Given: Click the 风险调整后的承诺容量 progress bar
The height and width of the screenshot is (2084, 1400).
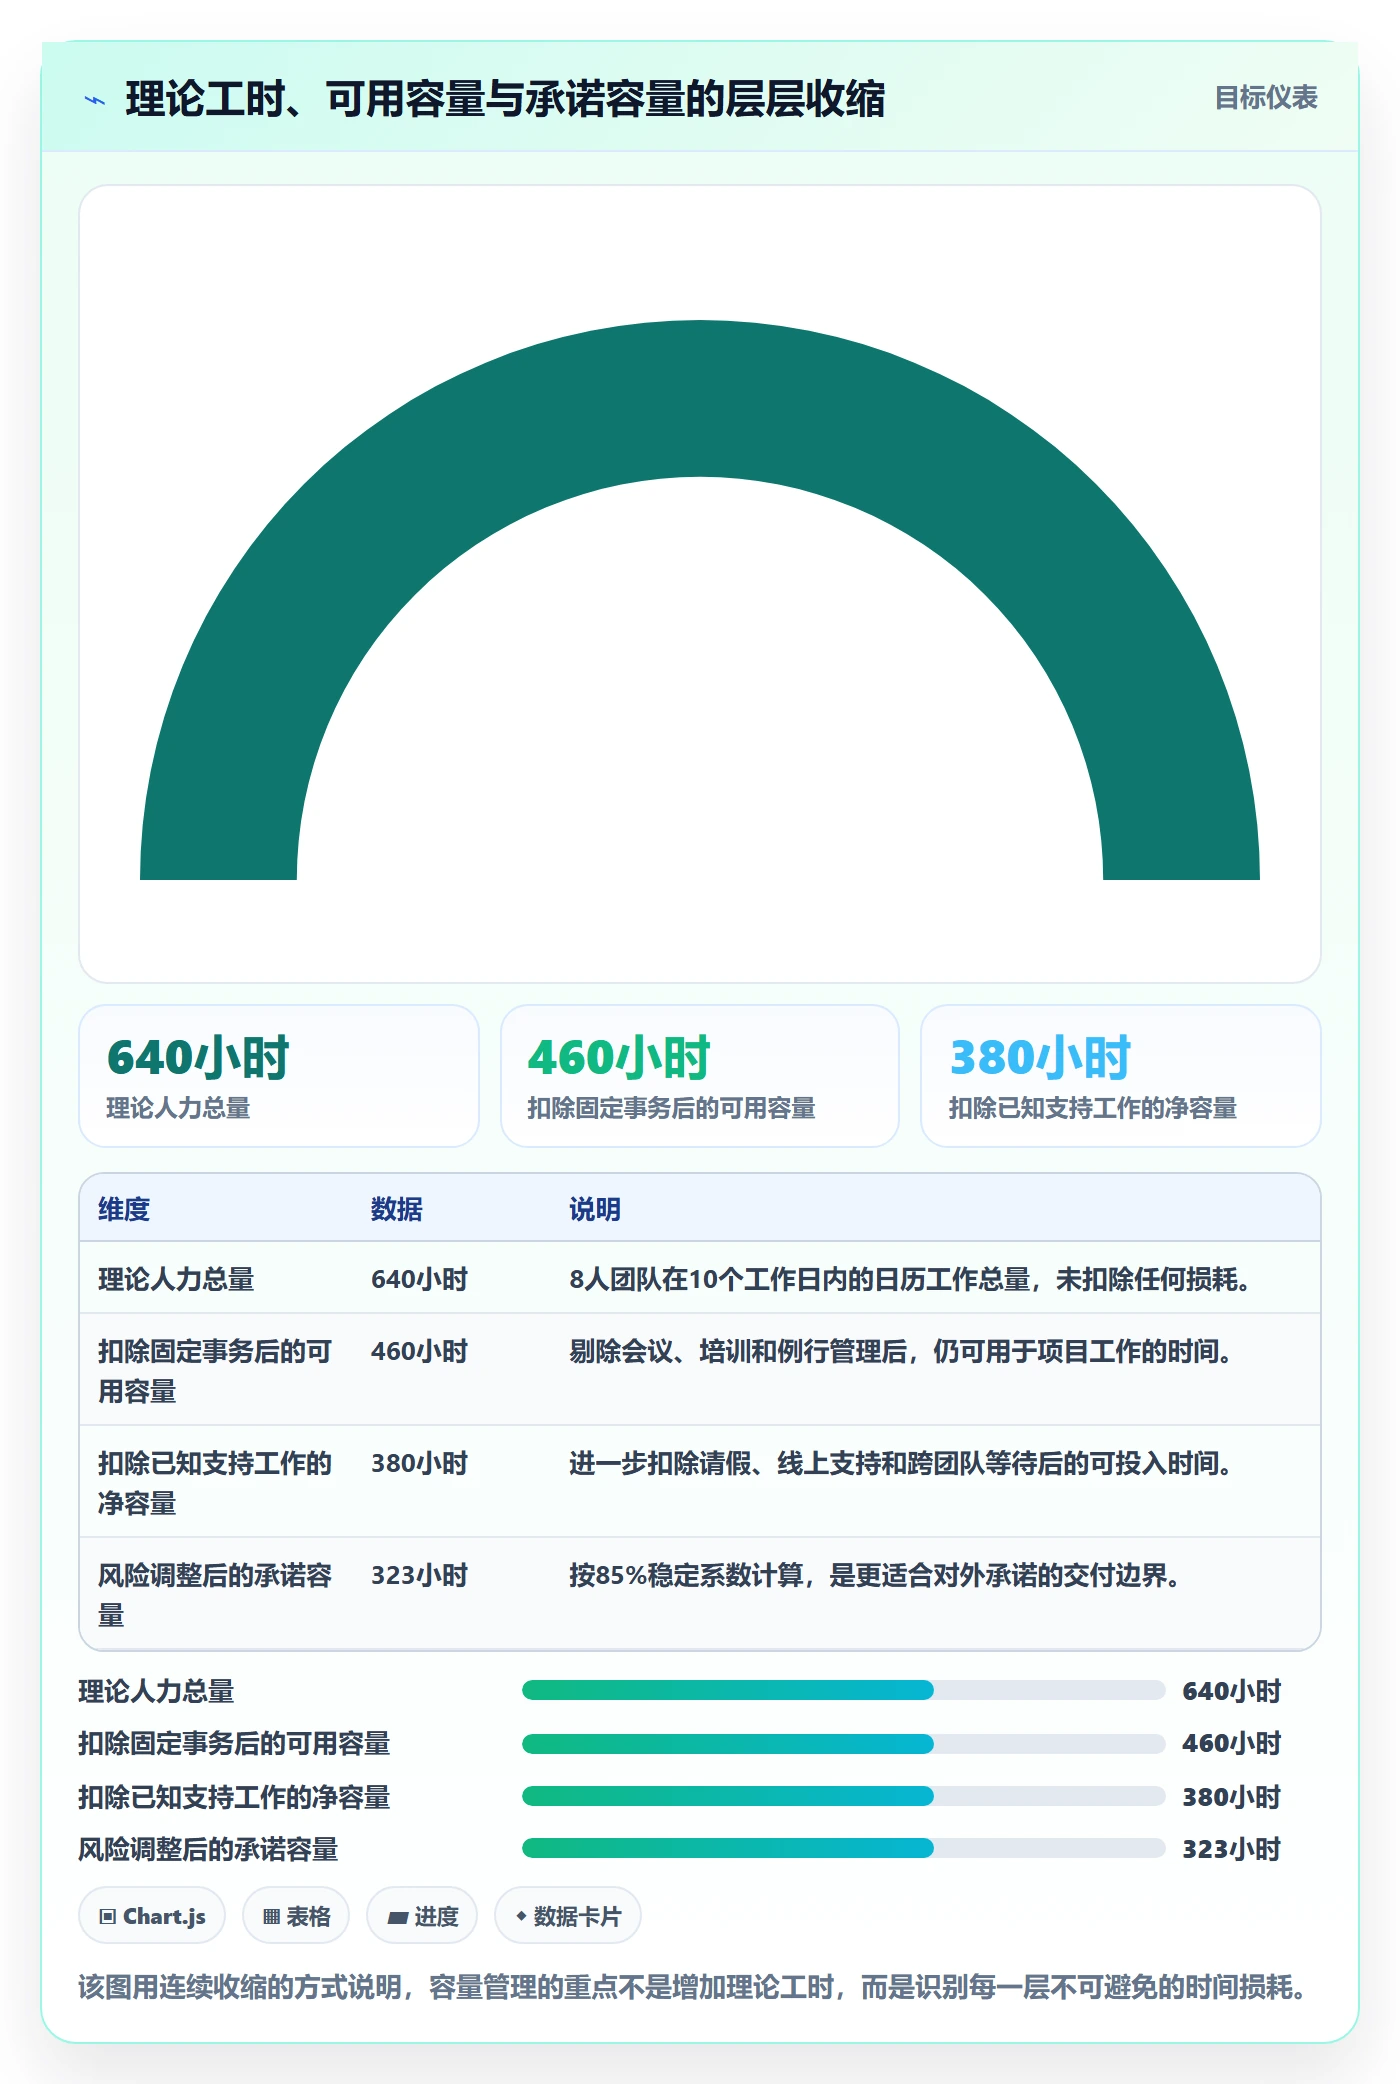Looking at the screenshot, I should tap(843, 1848).
